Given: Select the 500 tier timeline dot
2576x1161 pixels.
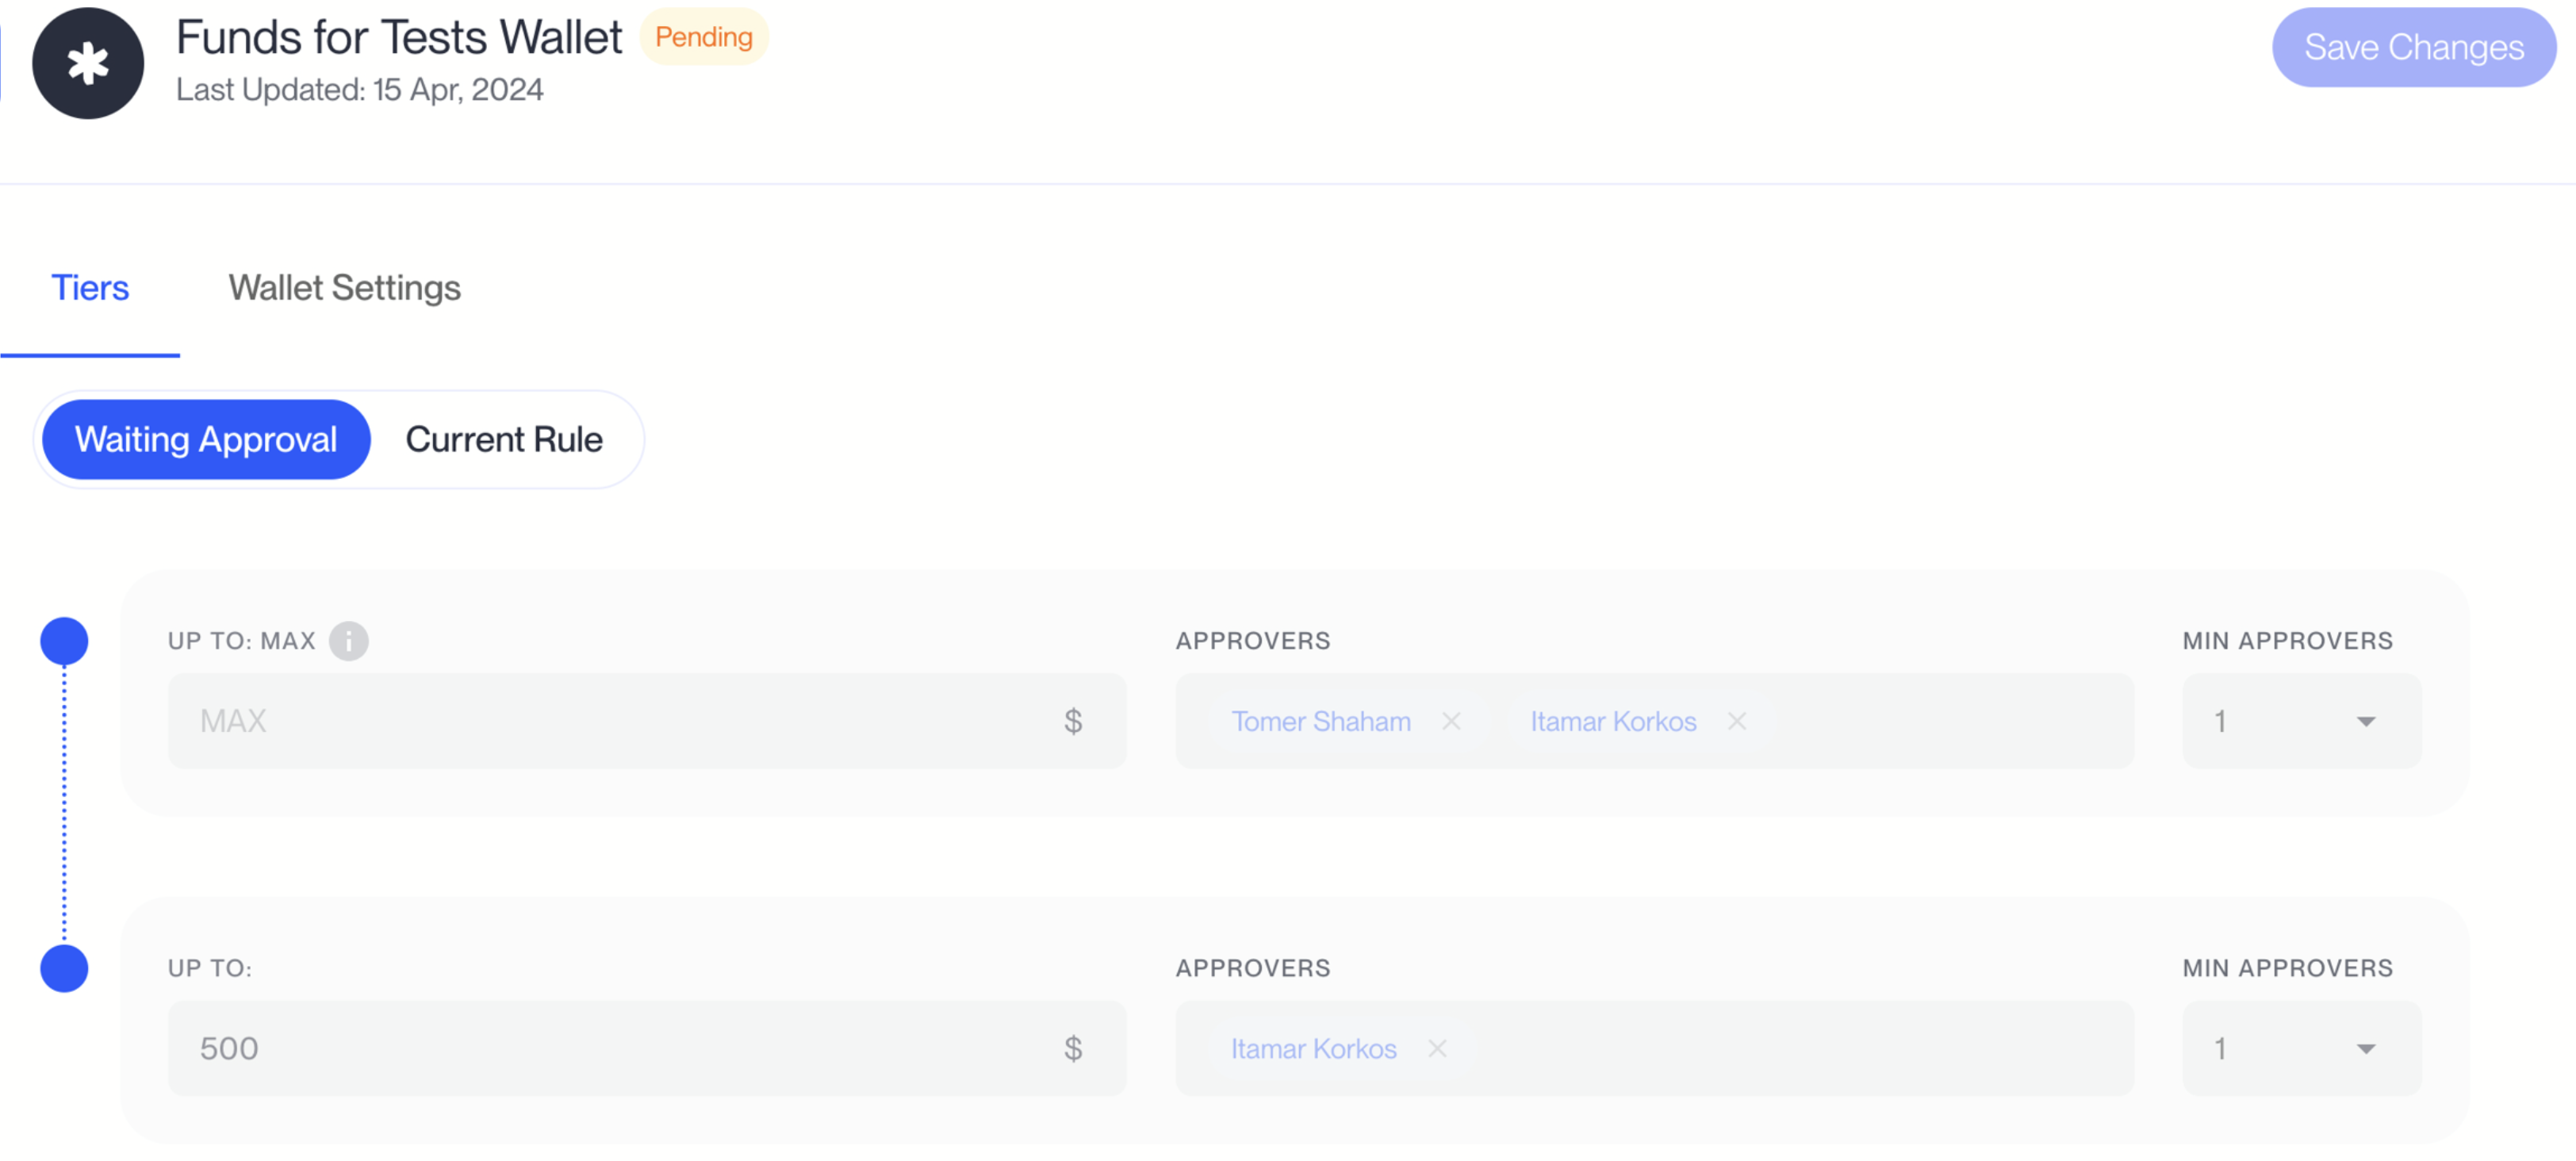Looking at the screenshot, I should 64,968.
